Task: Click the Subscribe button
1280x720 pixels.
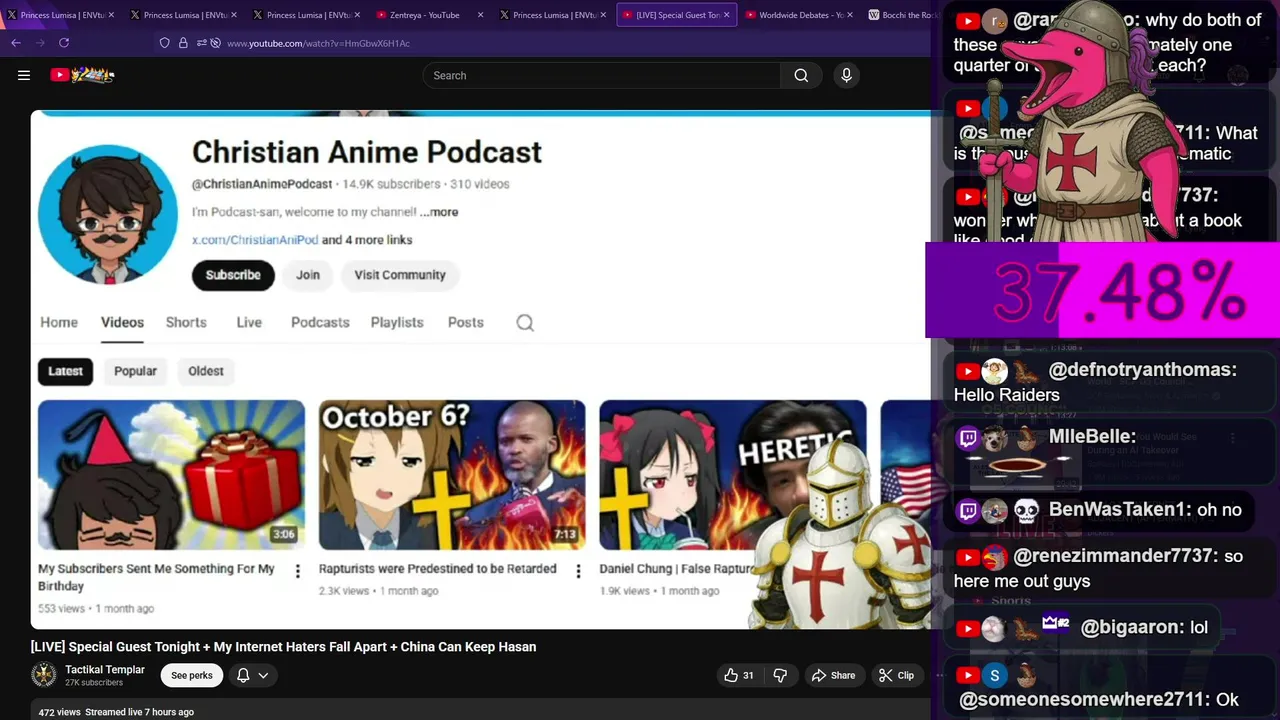Action: (x=233, y=275)
